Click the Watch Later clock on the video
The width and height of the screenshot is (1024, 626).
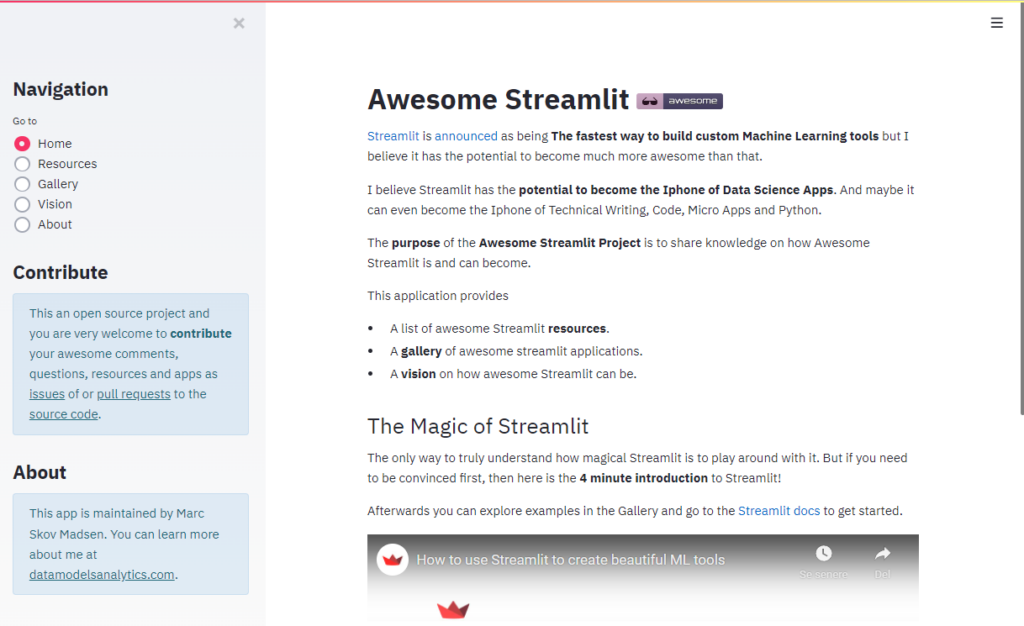coord(822,553)
